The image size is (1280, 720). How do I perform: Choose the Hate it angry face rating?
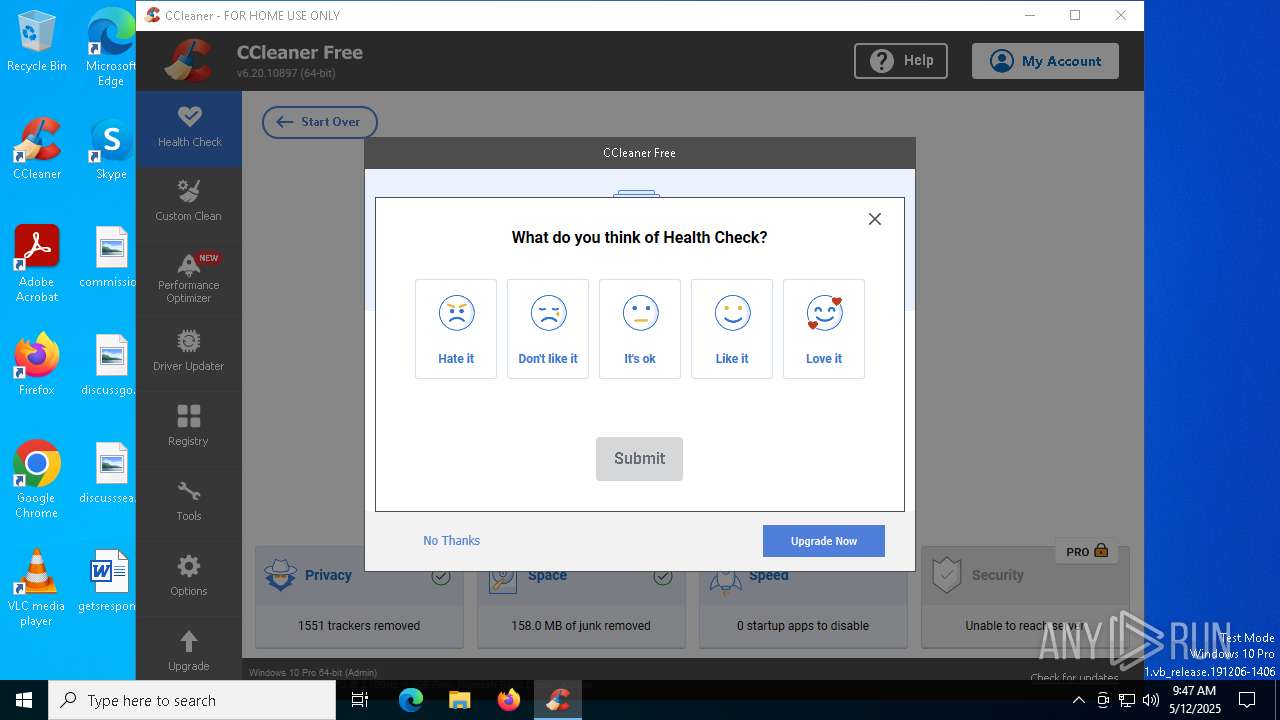click(x=456, y=329)
